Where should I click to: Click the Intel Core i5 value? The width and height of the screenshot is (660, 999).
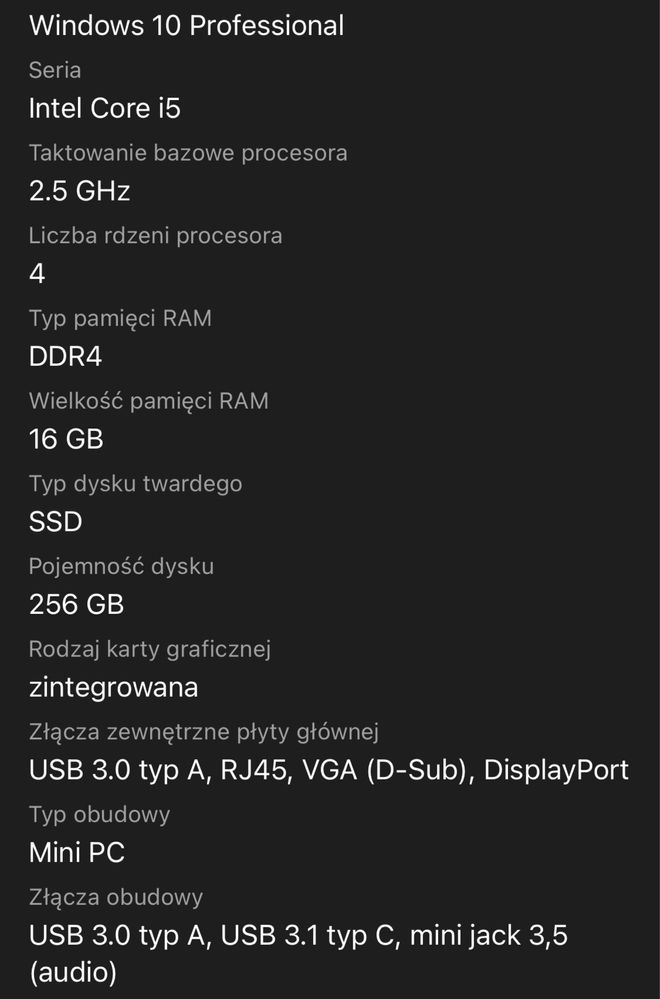[x=105, y=108]
